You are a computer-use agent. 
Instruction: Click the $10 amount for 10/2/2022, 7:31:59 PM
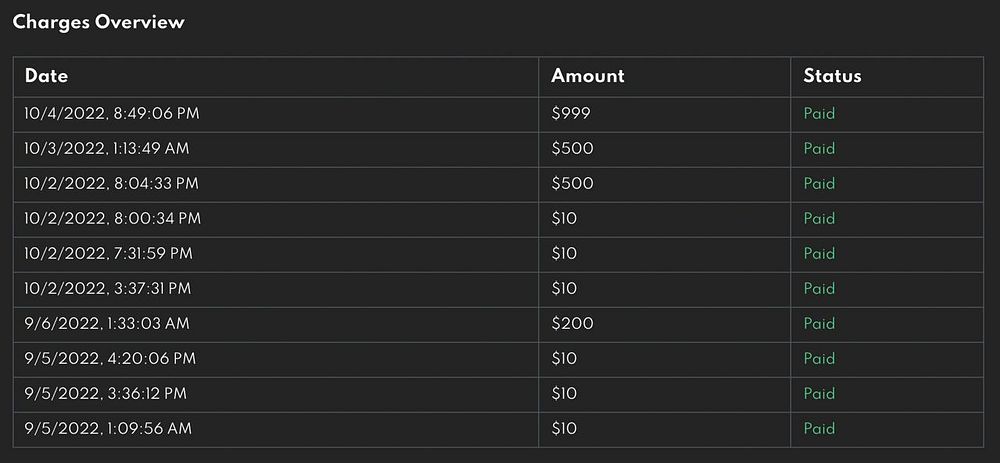coord(564,254)
